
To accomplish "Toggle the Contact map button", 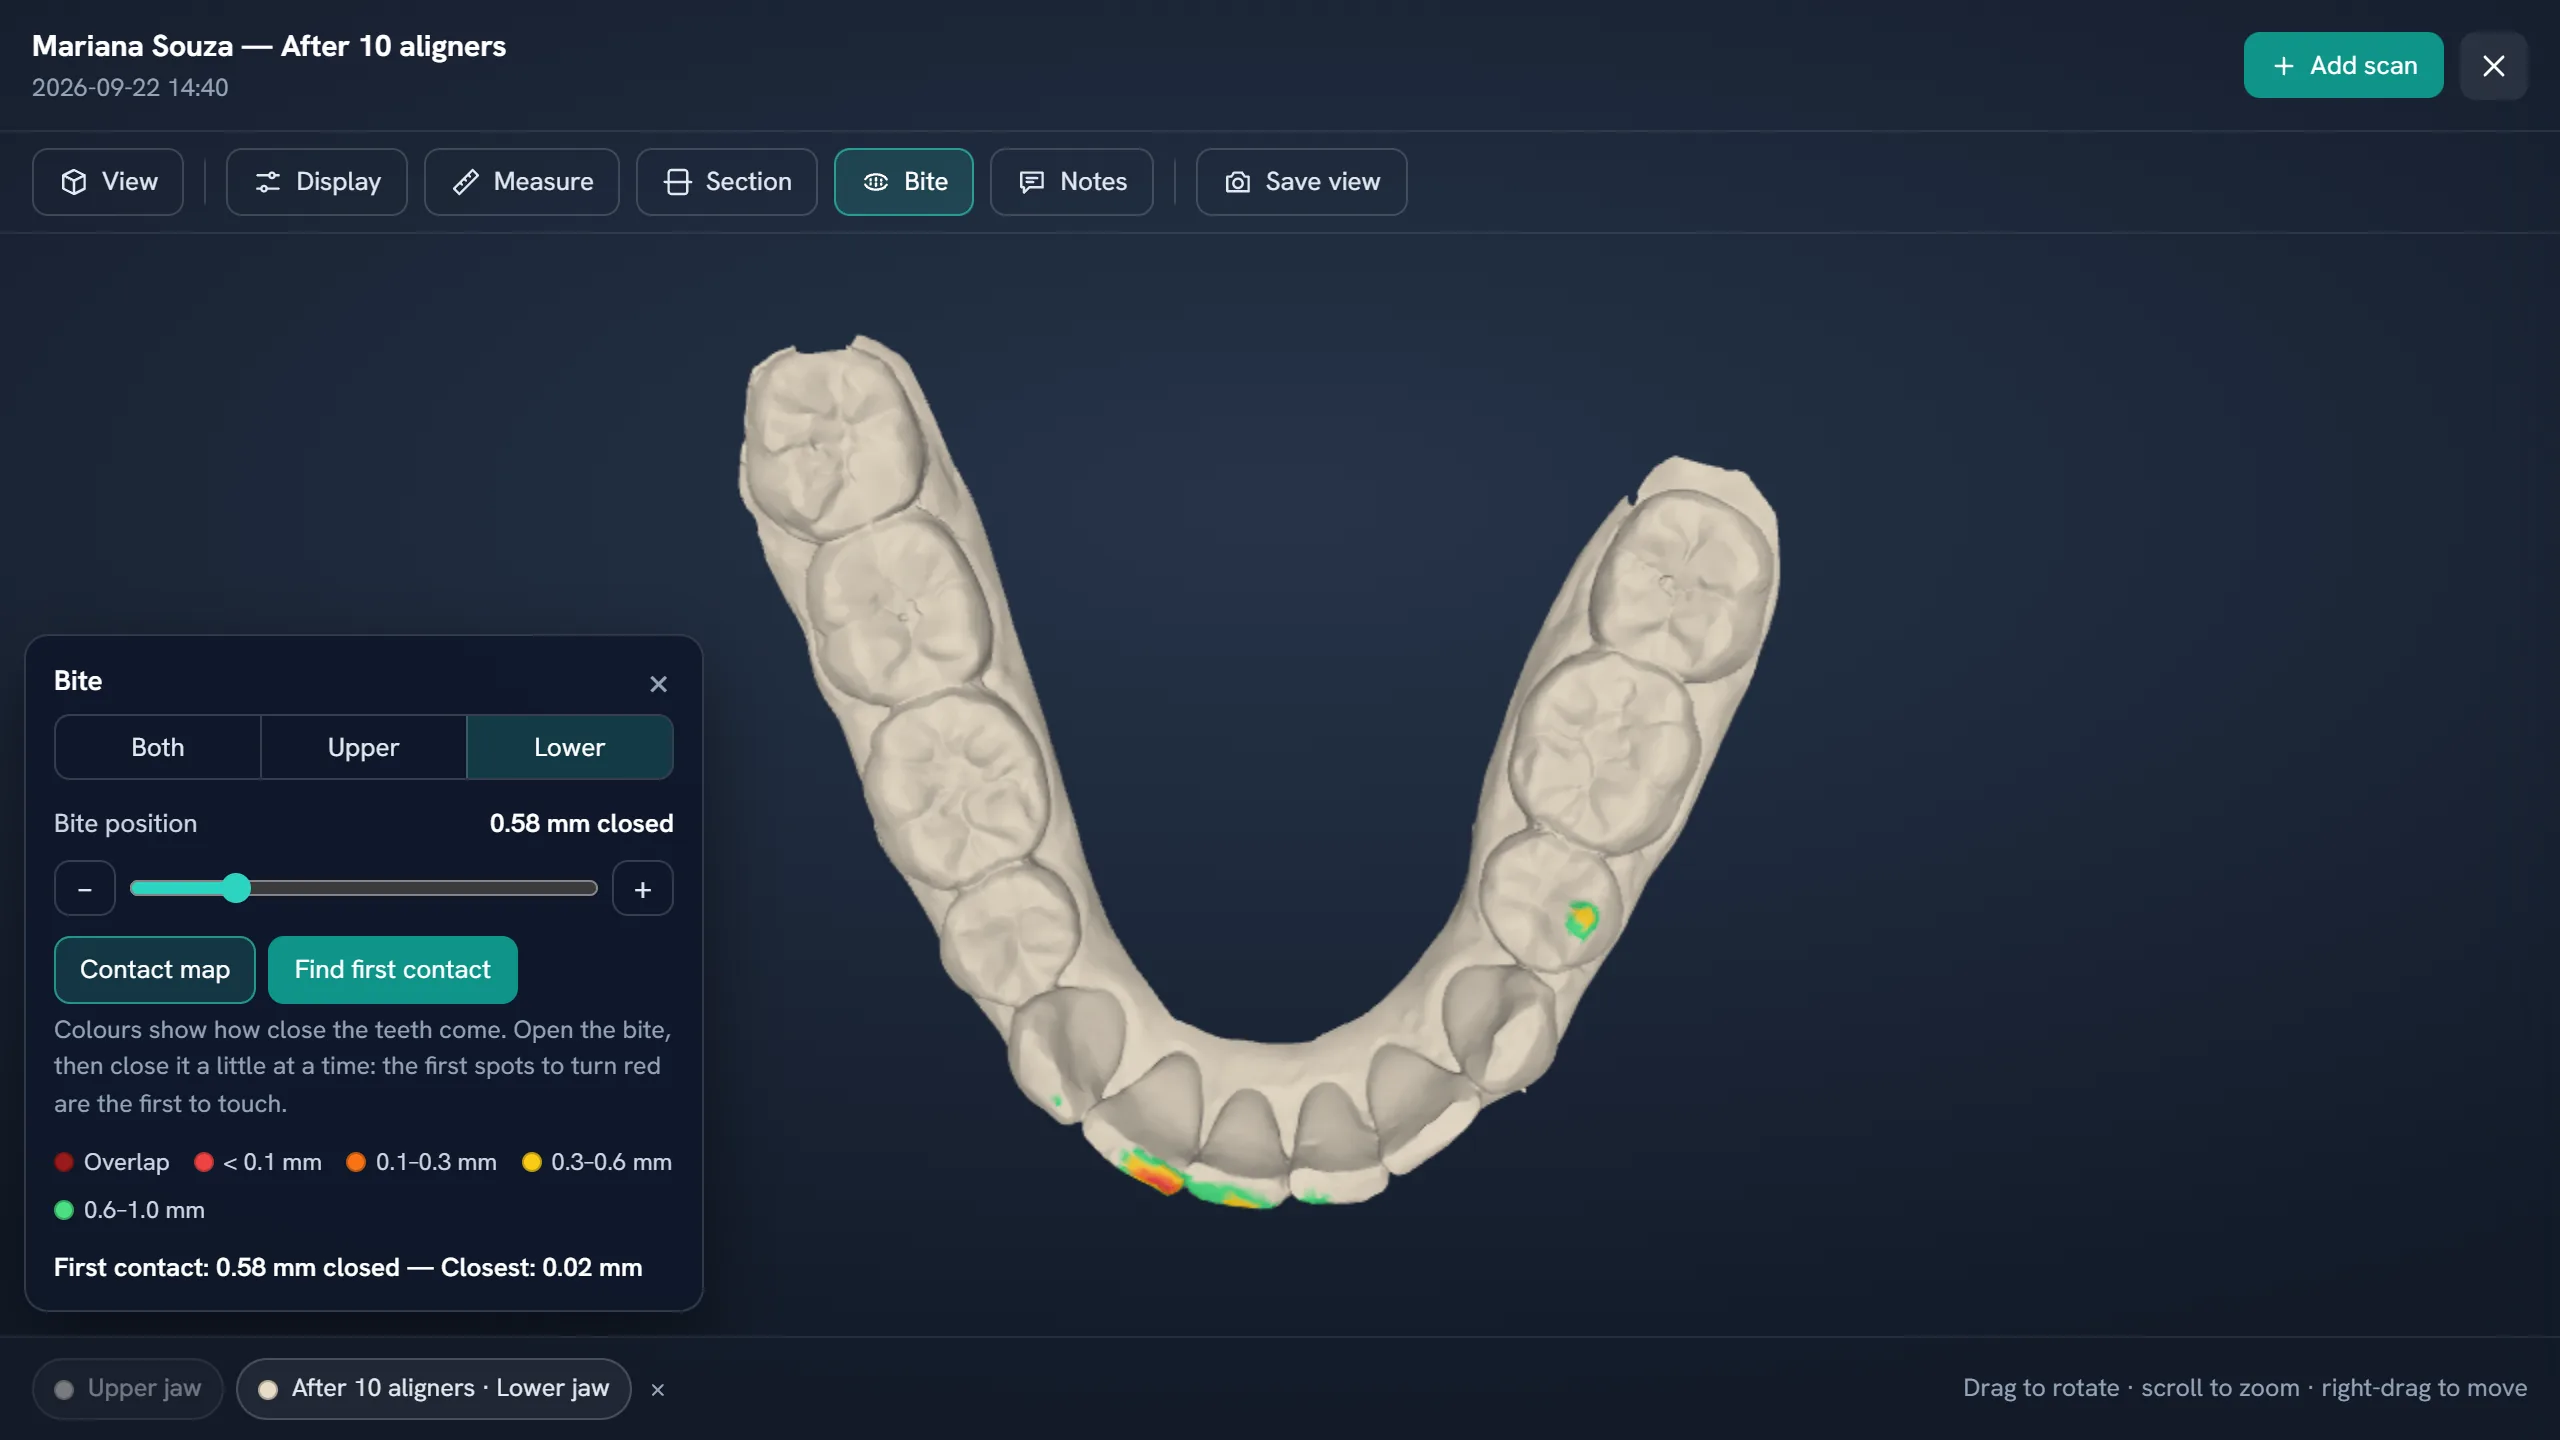I will (155, 970).
